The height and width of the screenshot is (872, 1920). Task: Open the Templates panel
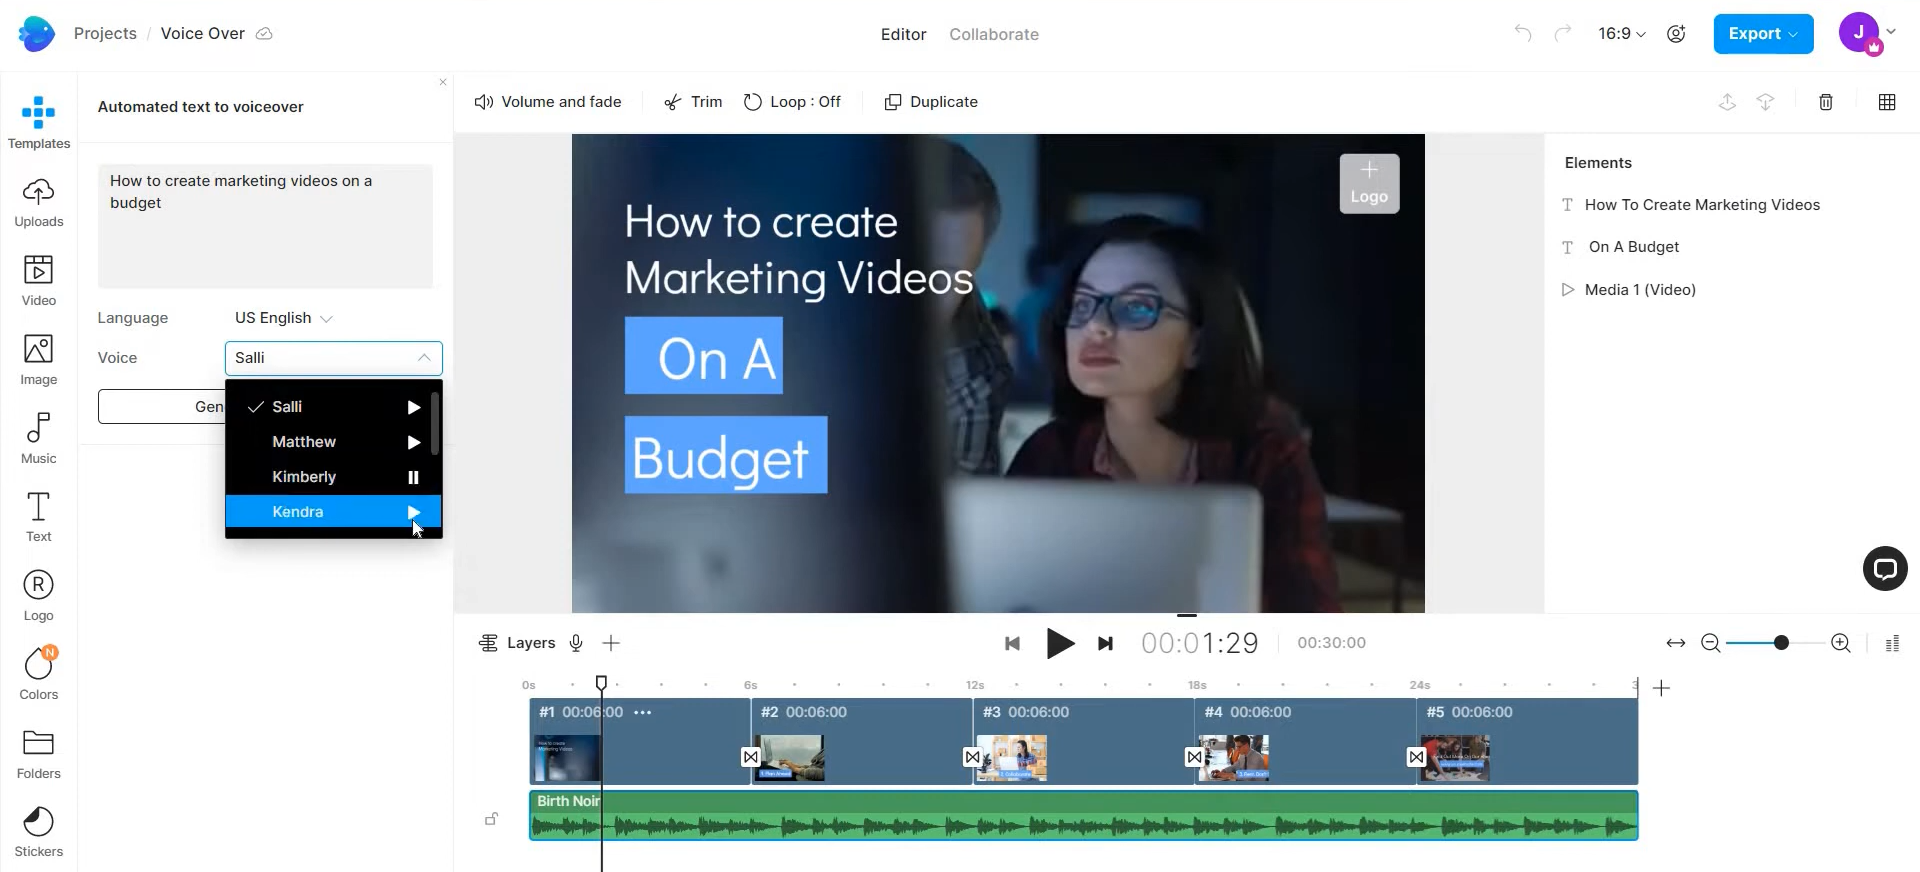[39, 123]
